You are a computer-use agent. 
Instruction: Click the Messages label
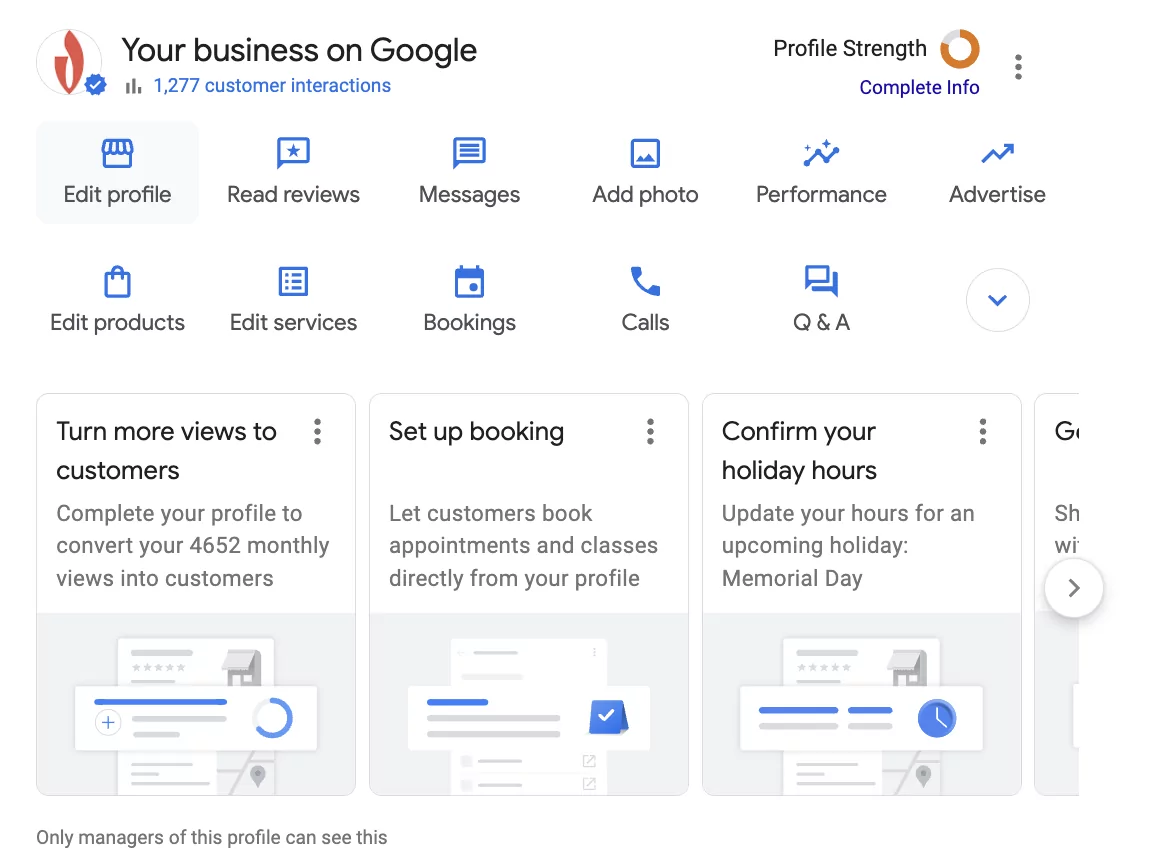[x=469, y=195]
